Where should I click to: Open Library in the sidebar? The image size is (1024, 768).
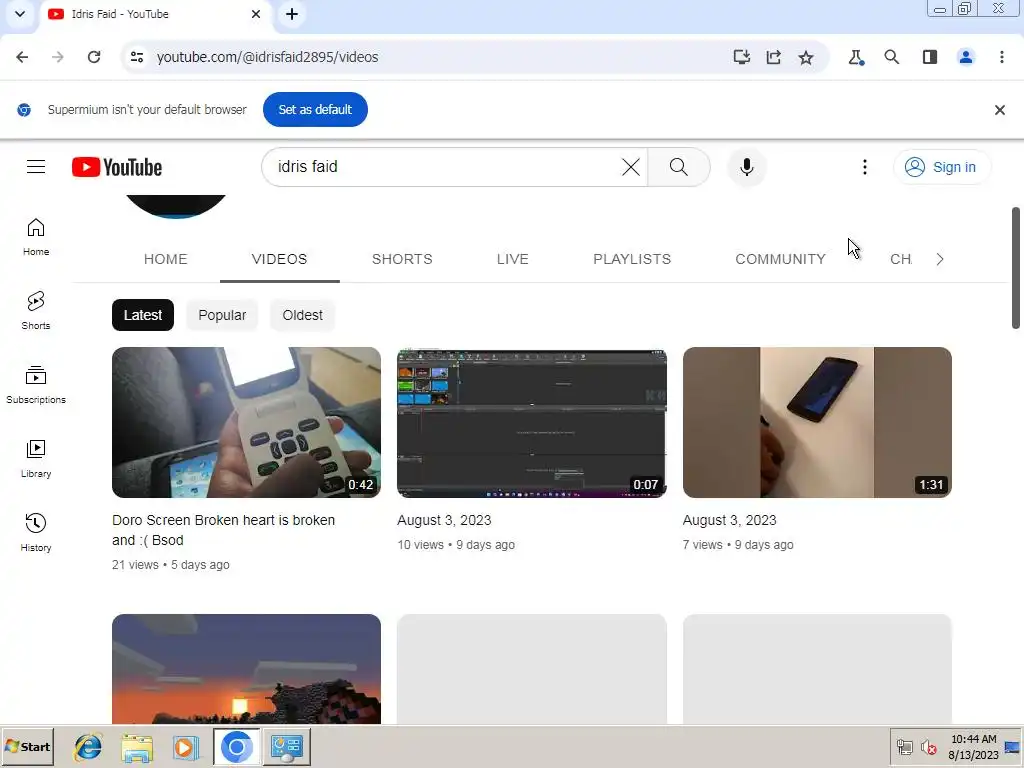36,459
